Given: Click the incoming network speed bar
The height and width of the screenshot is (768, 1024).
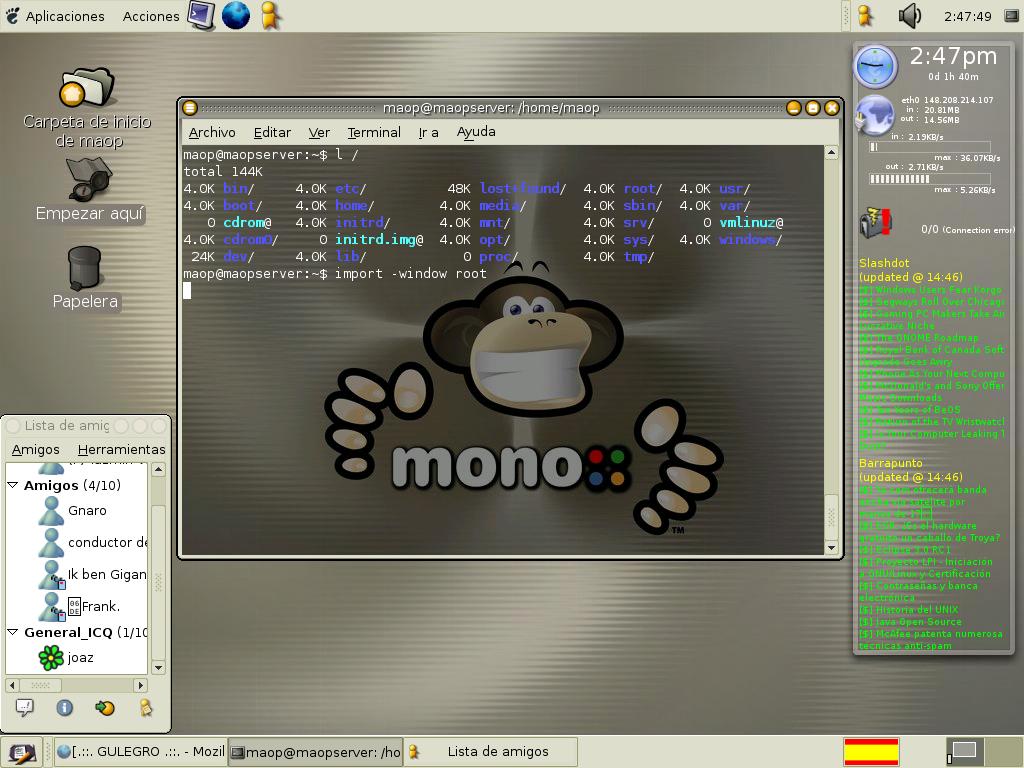Looking at the screenshot, I should tap(929, 148).
